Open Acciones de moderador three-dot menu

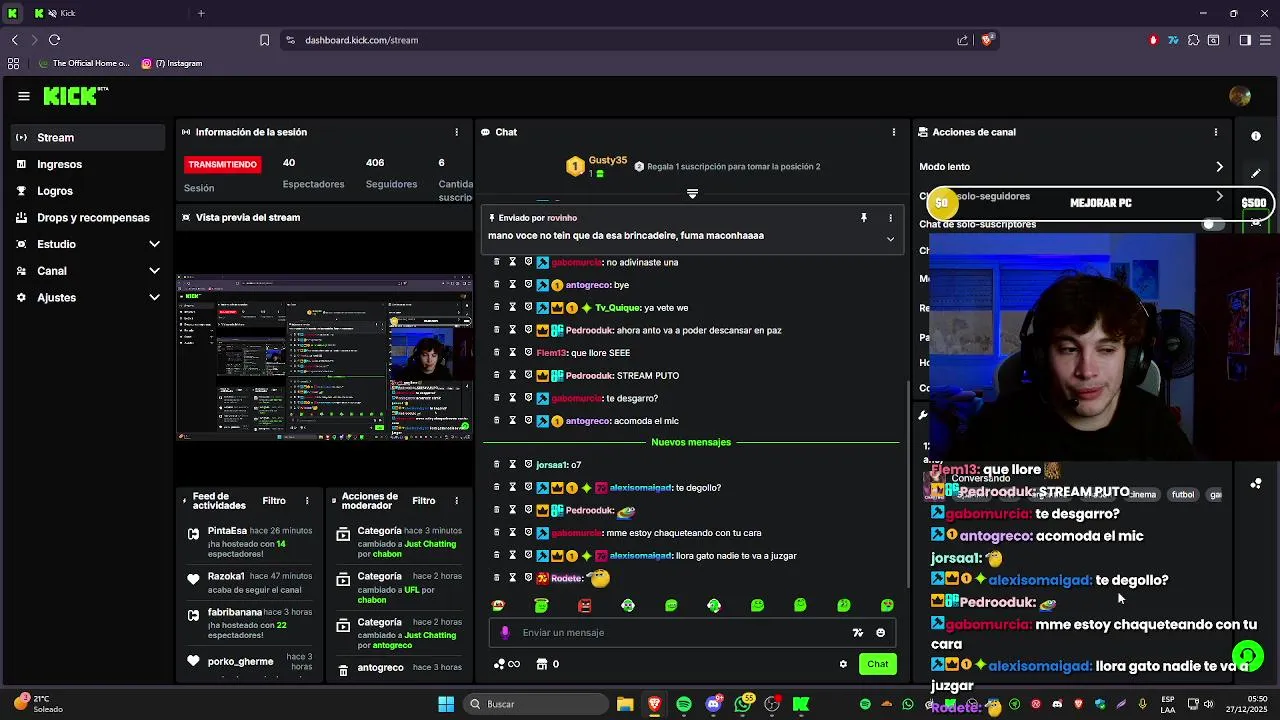457,501
